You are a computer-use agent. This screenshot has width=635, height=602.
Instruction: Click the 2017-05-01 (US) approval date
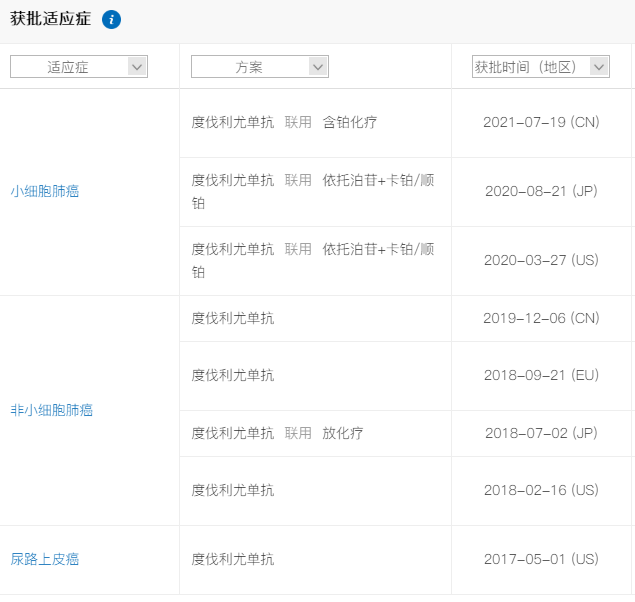pos(541,559)
